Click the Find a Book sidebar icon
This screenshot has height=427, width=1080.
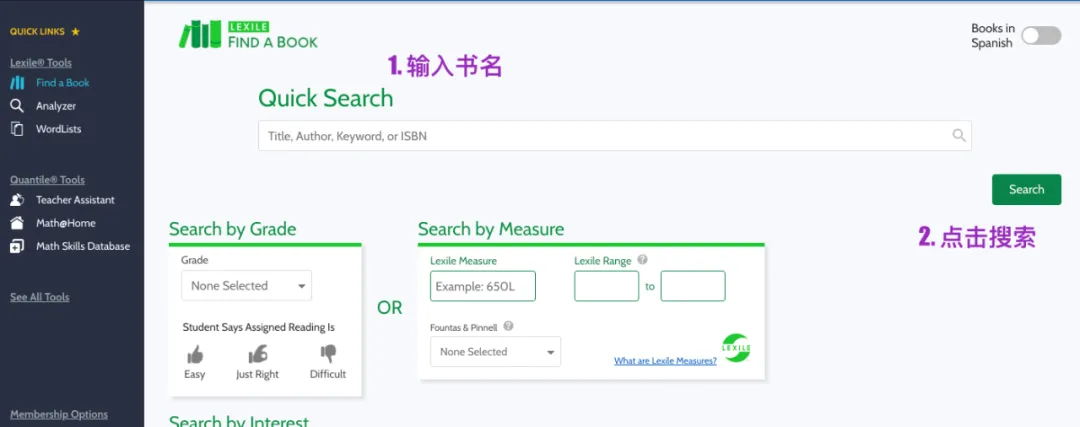coord(17,83)
